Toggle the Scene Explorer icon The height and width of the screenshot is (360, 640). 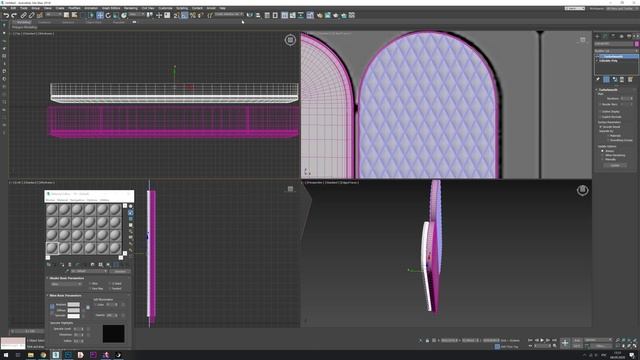point(267,15)
